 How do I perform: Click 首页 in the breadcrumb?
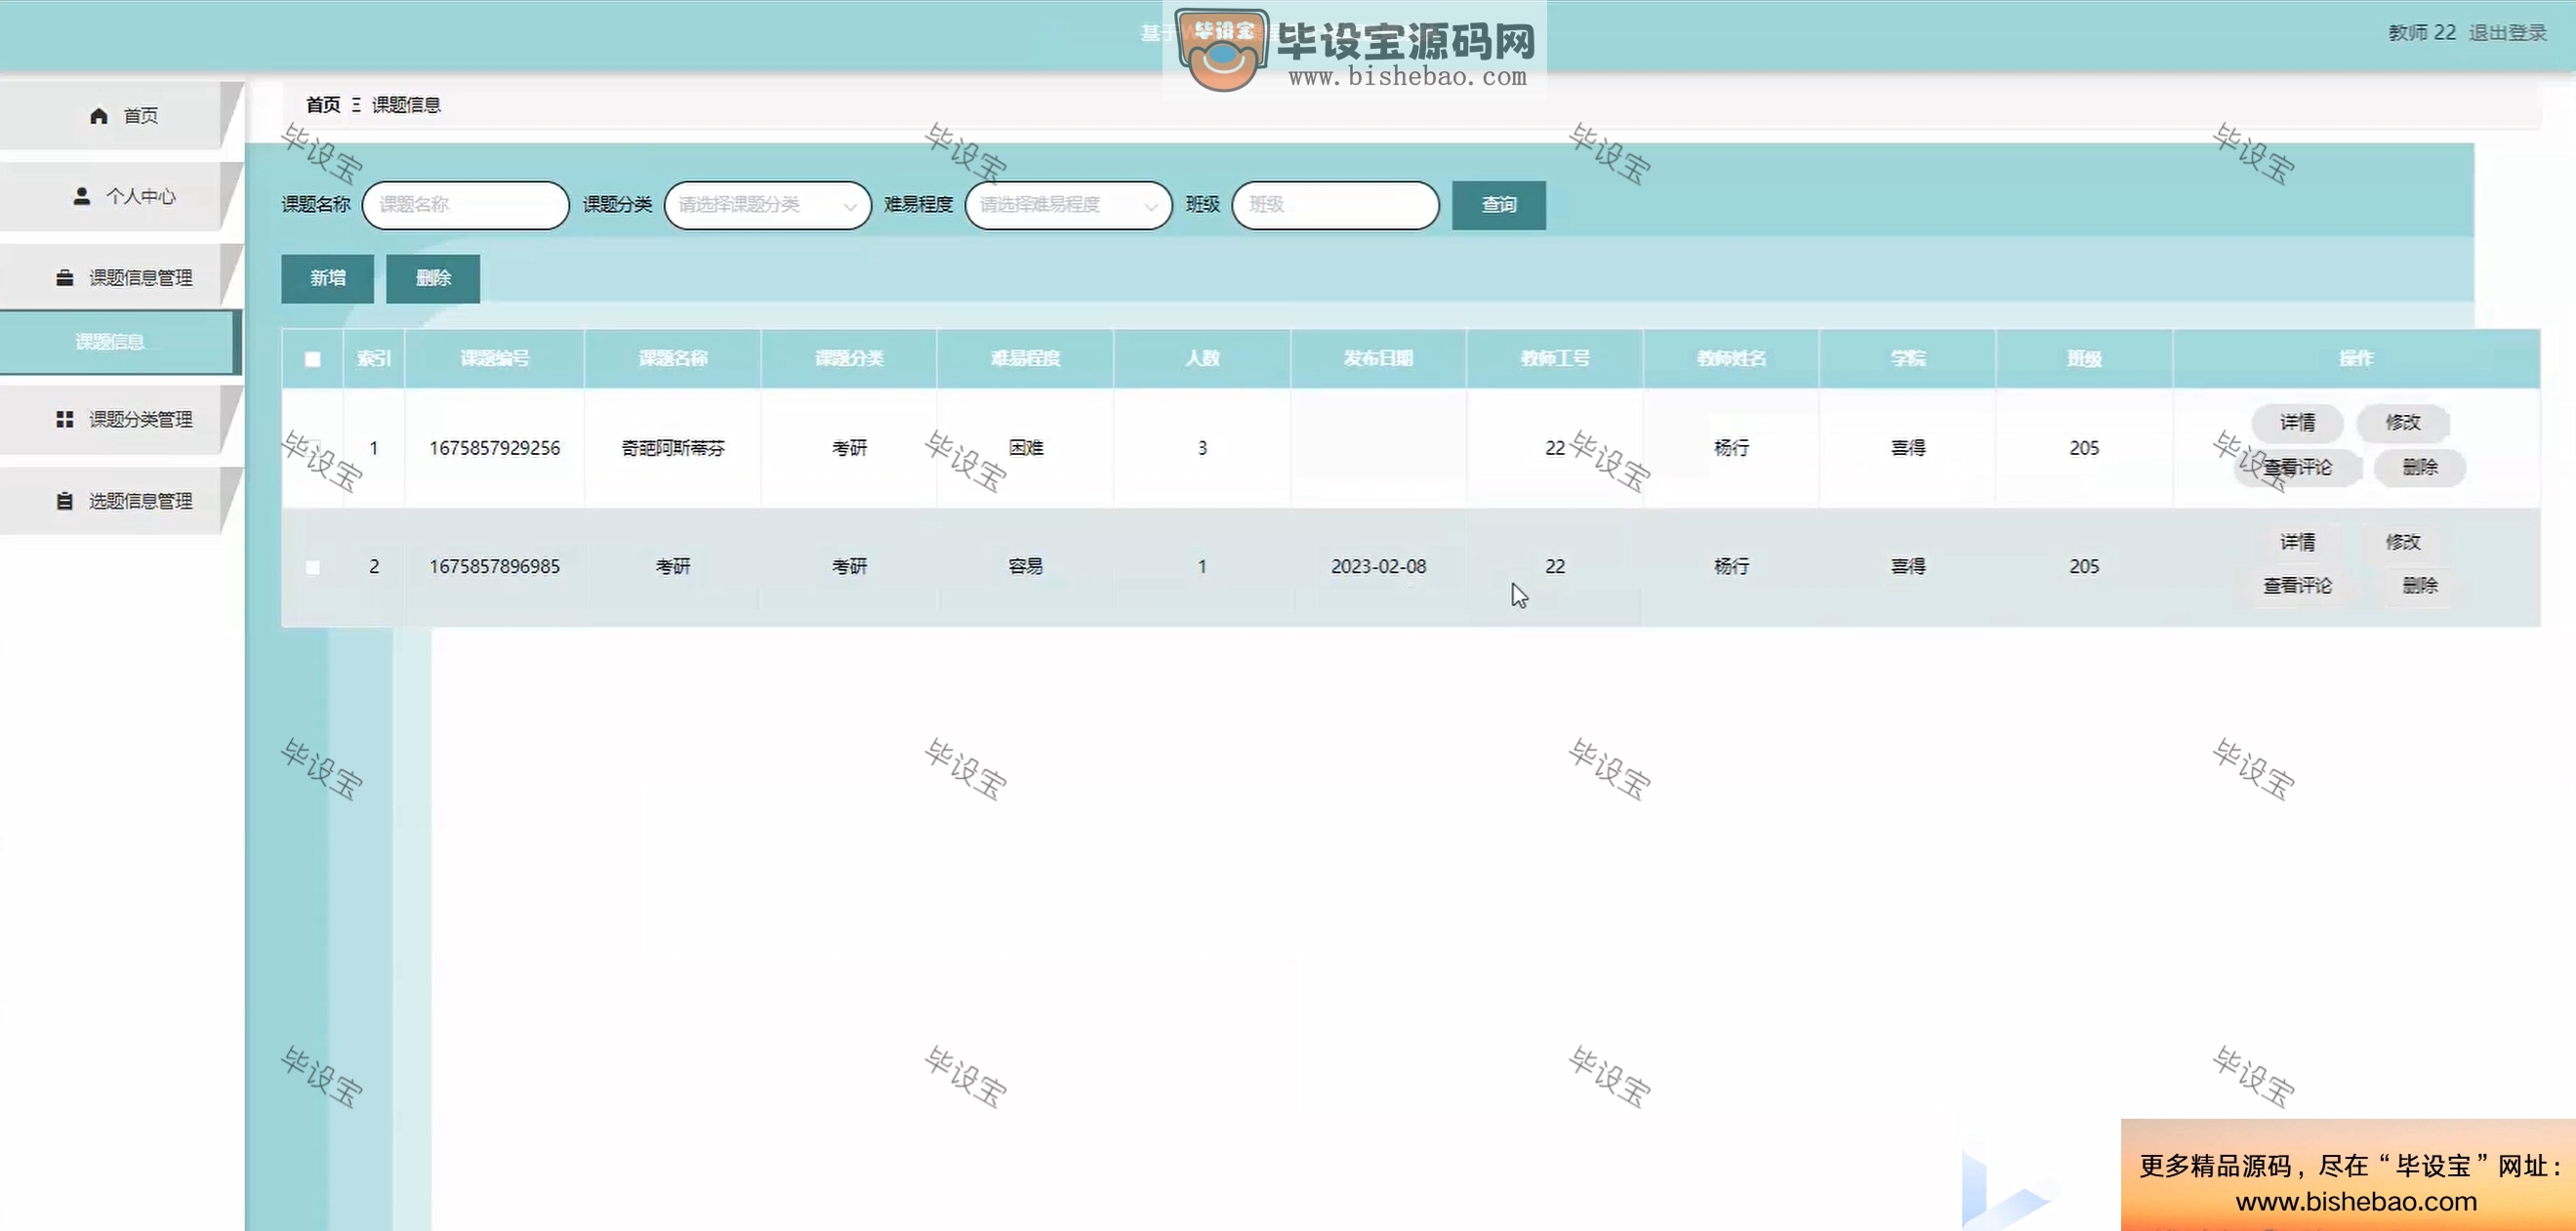(x=322, y=104)
